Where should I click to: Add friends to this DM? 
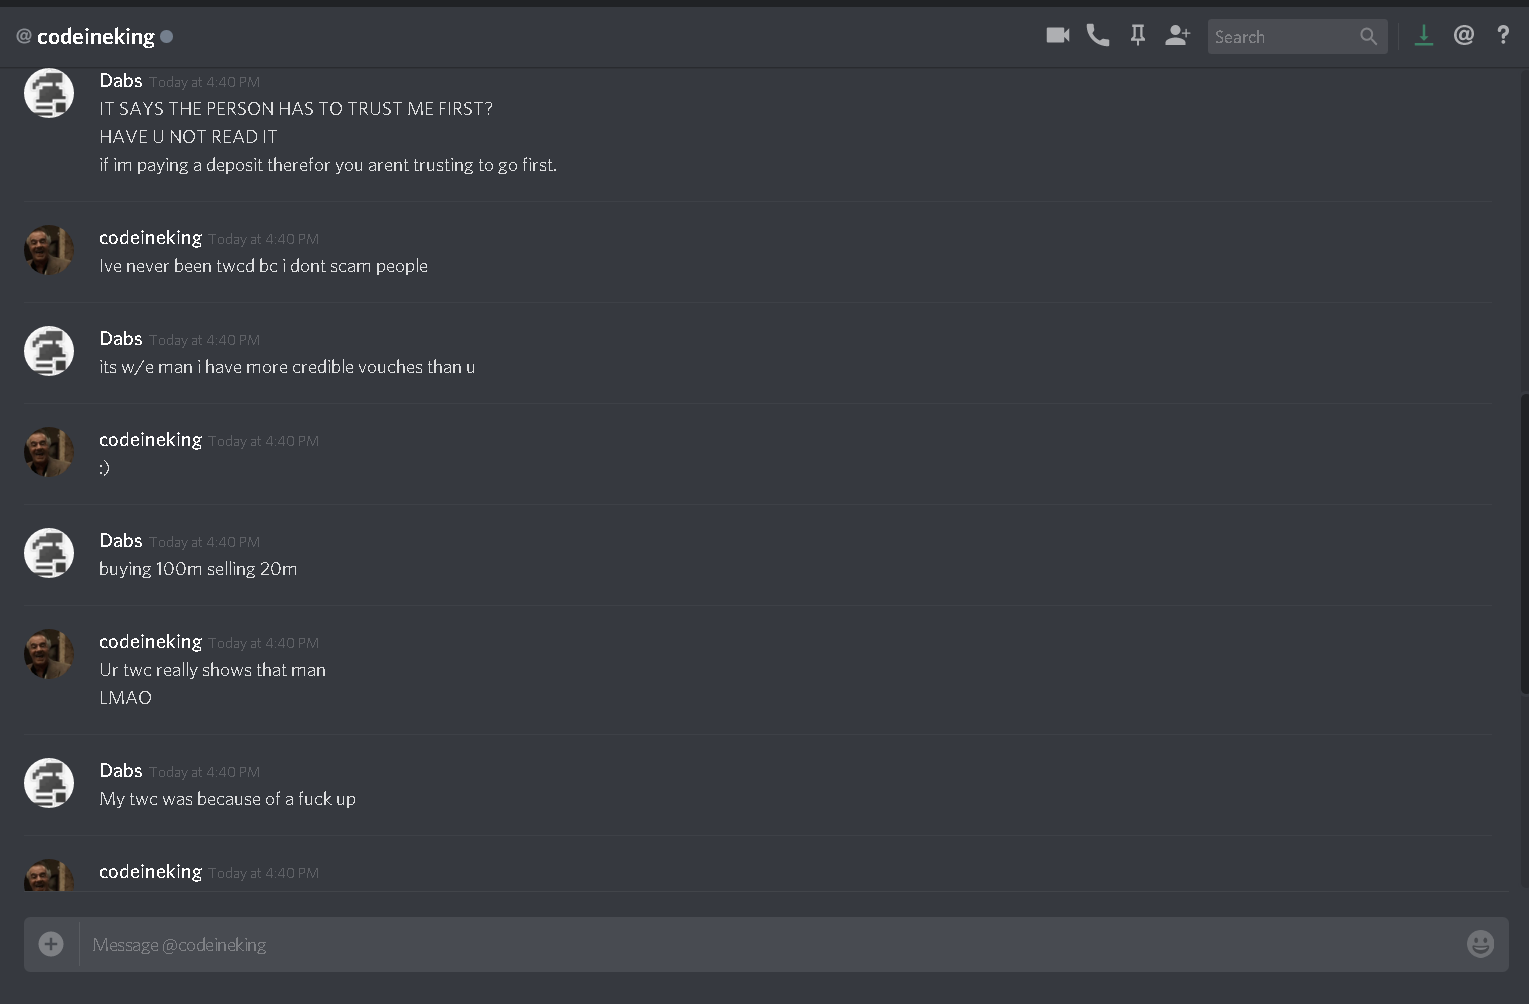[x=1178, y=36]
